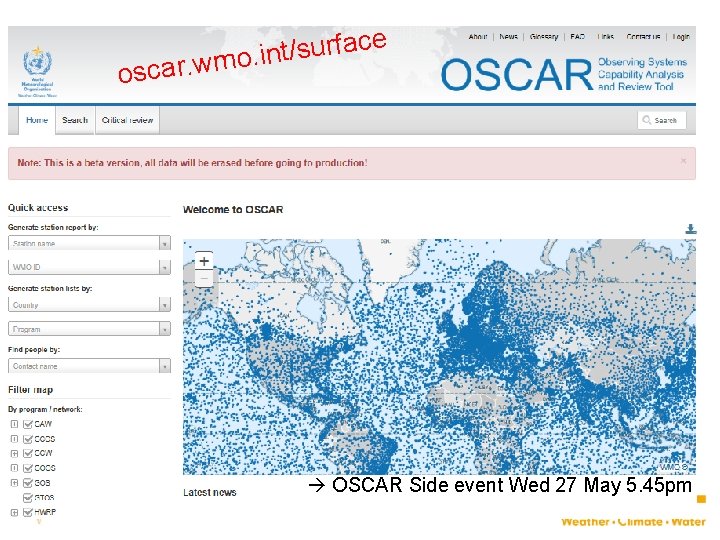Image resolution: width=720 pixels, height=540 pixels.
Task: Expand the GAW tree node
Action: tap(14, 424)
